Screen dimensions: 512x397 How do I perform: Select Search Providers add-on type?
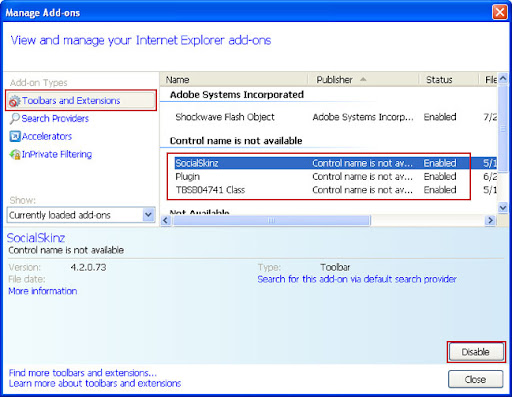coord(55,118)
